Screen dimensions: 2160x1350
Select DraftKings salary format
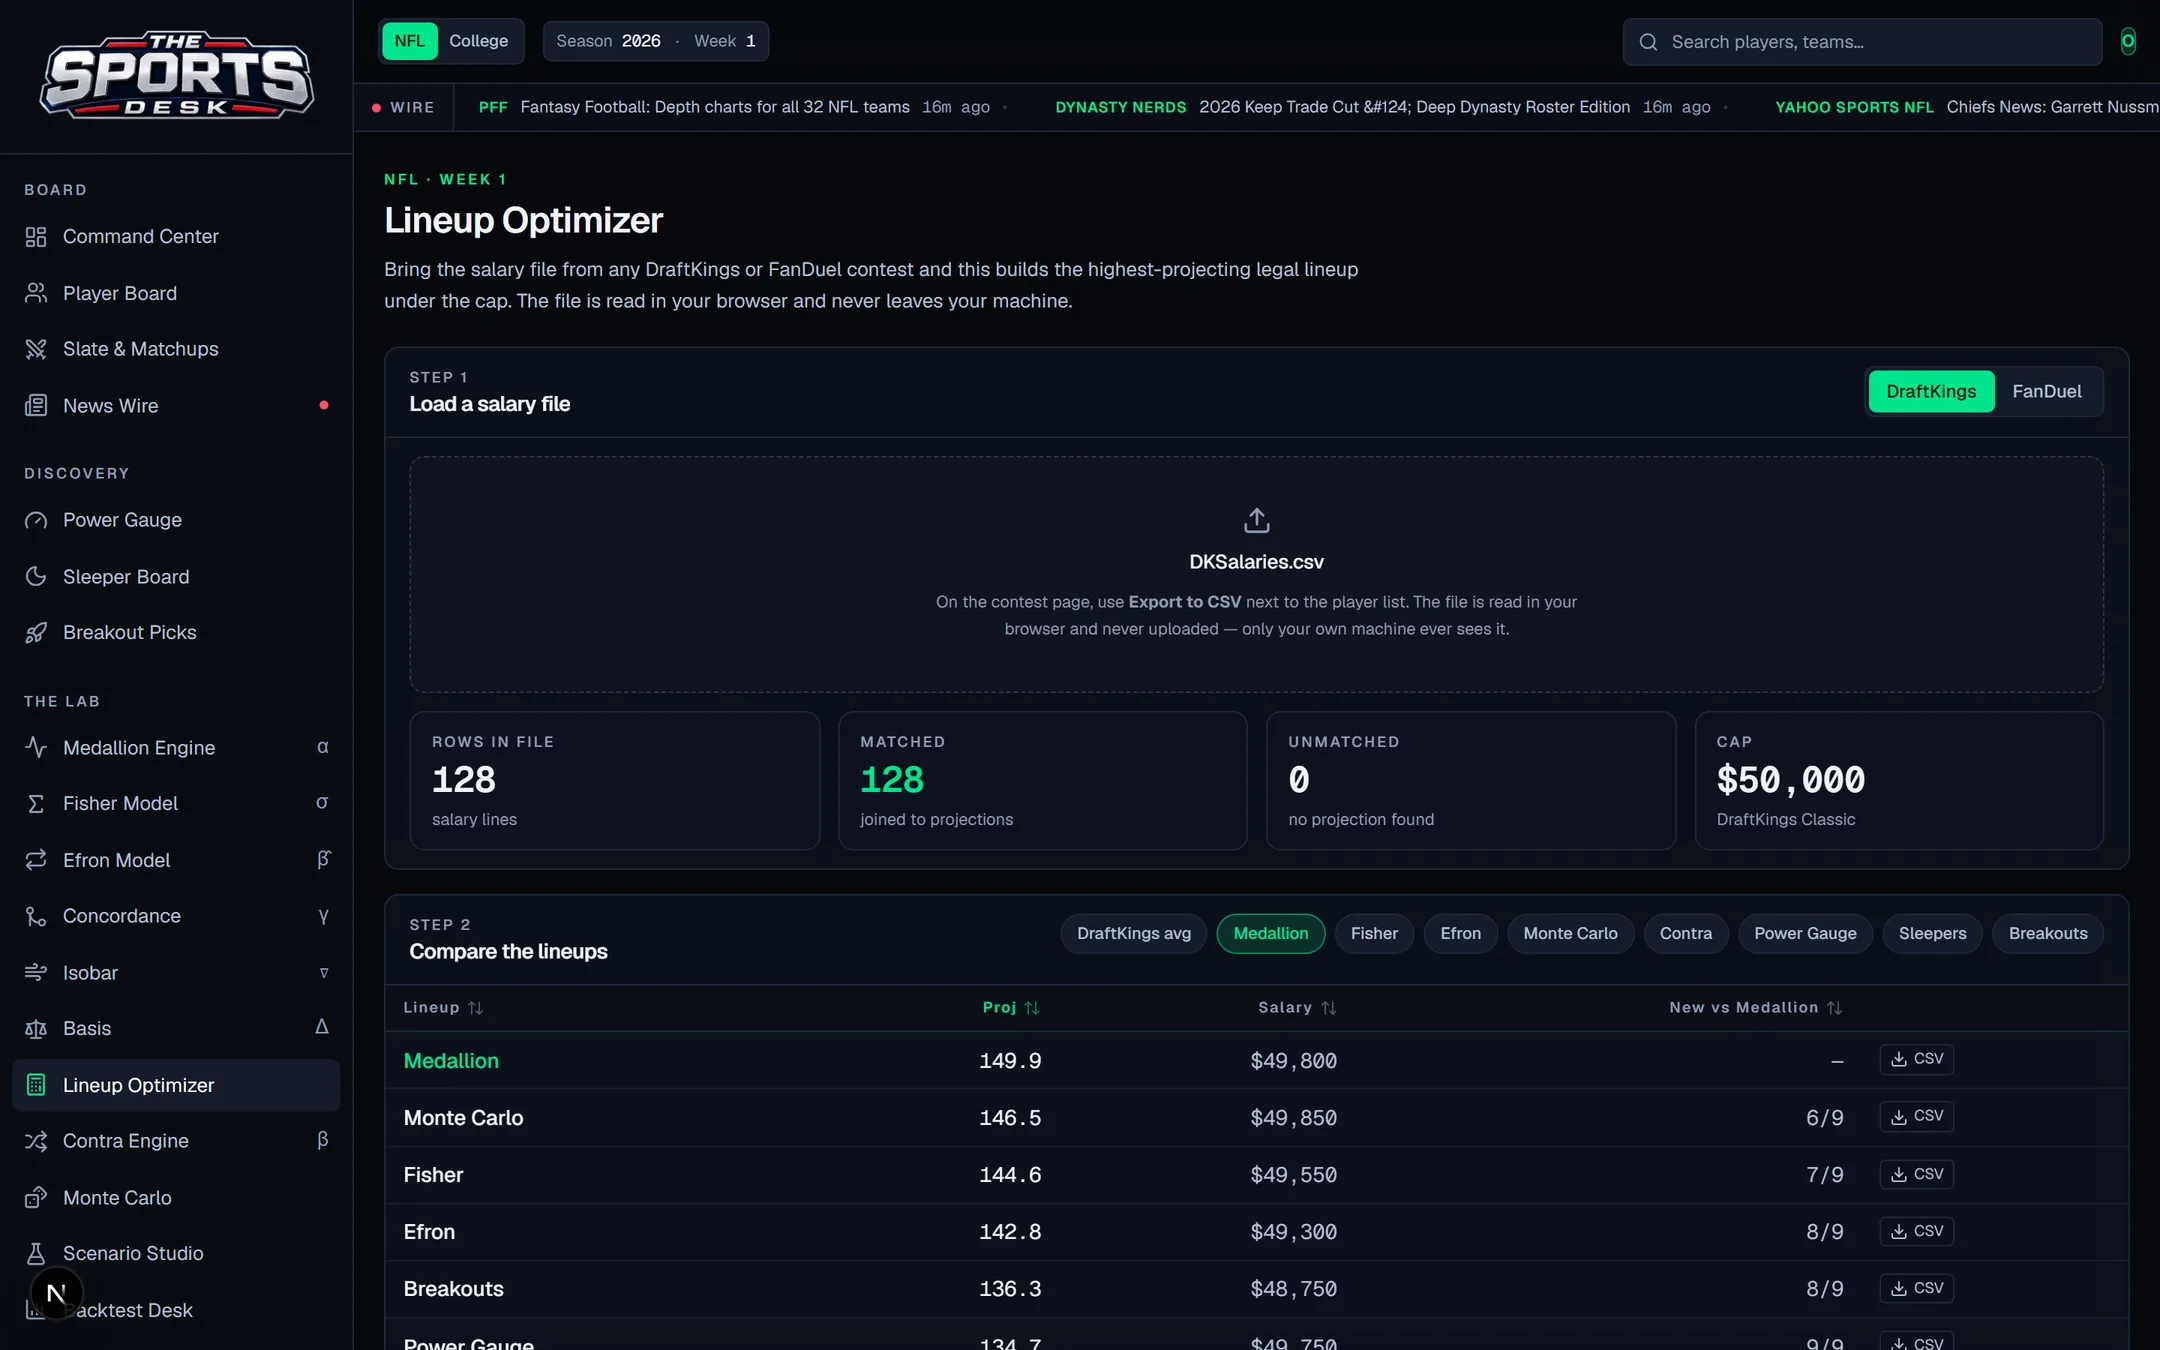coord(1930,391)
